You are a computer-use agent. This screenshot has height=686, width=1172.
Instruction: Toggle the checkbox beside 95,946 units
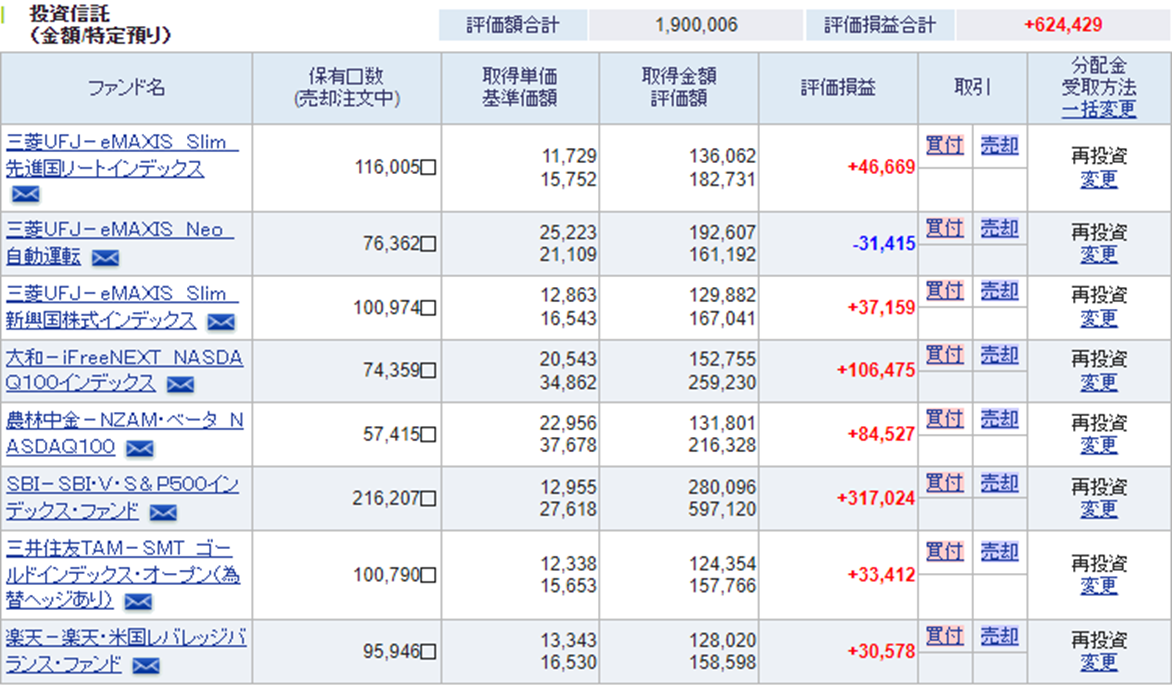428,652
